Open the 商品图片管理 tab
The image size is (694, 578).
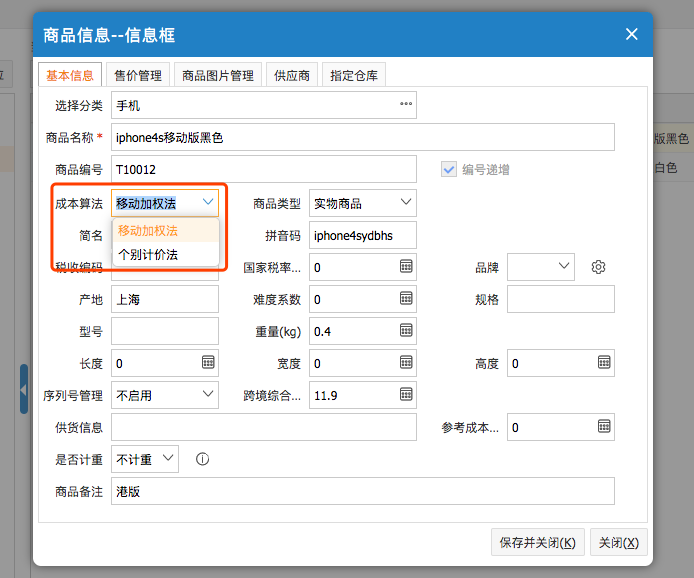point(217,75)
